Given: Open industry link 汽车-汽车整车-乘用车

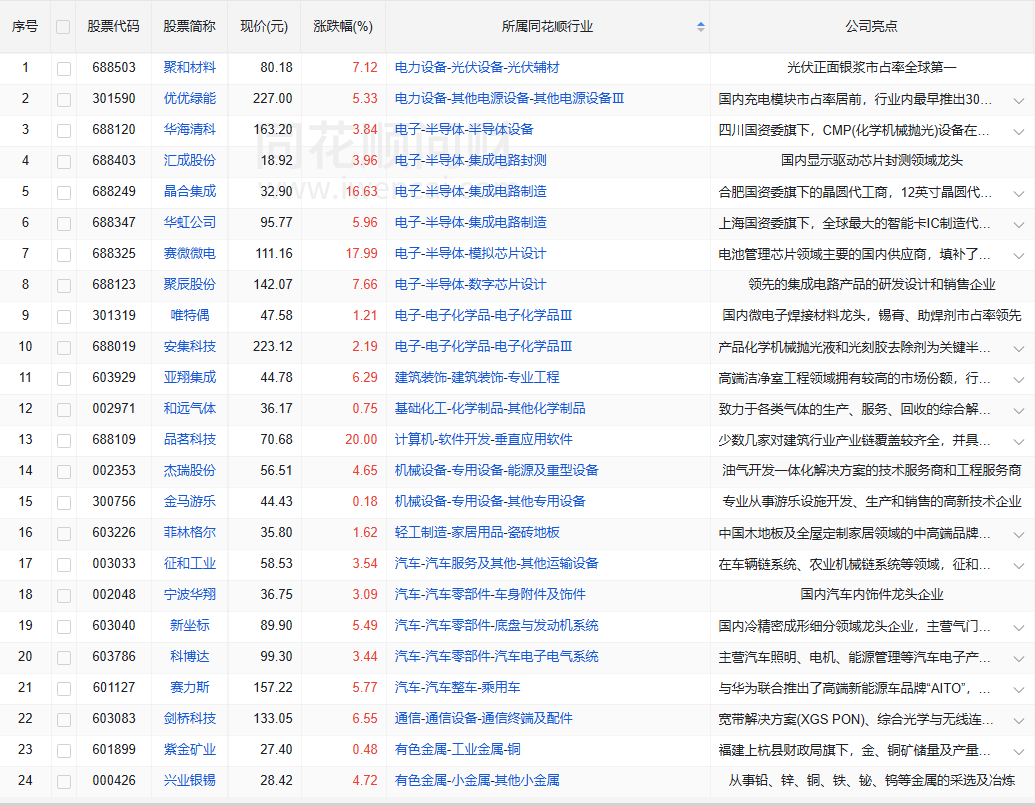Looking at the screenshot, I should click(457, 688).
